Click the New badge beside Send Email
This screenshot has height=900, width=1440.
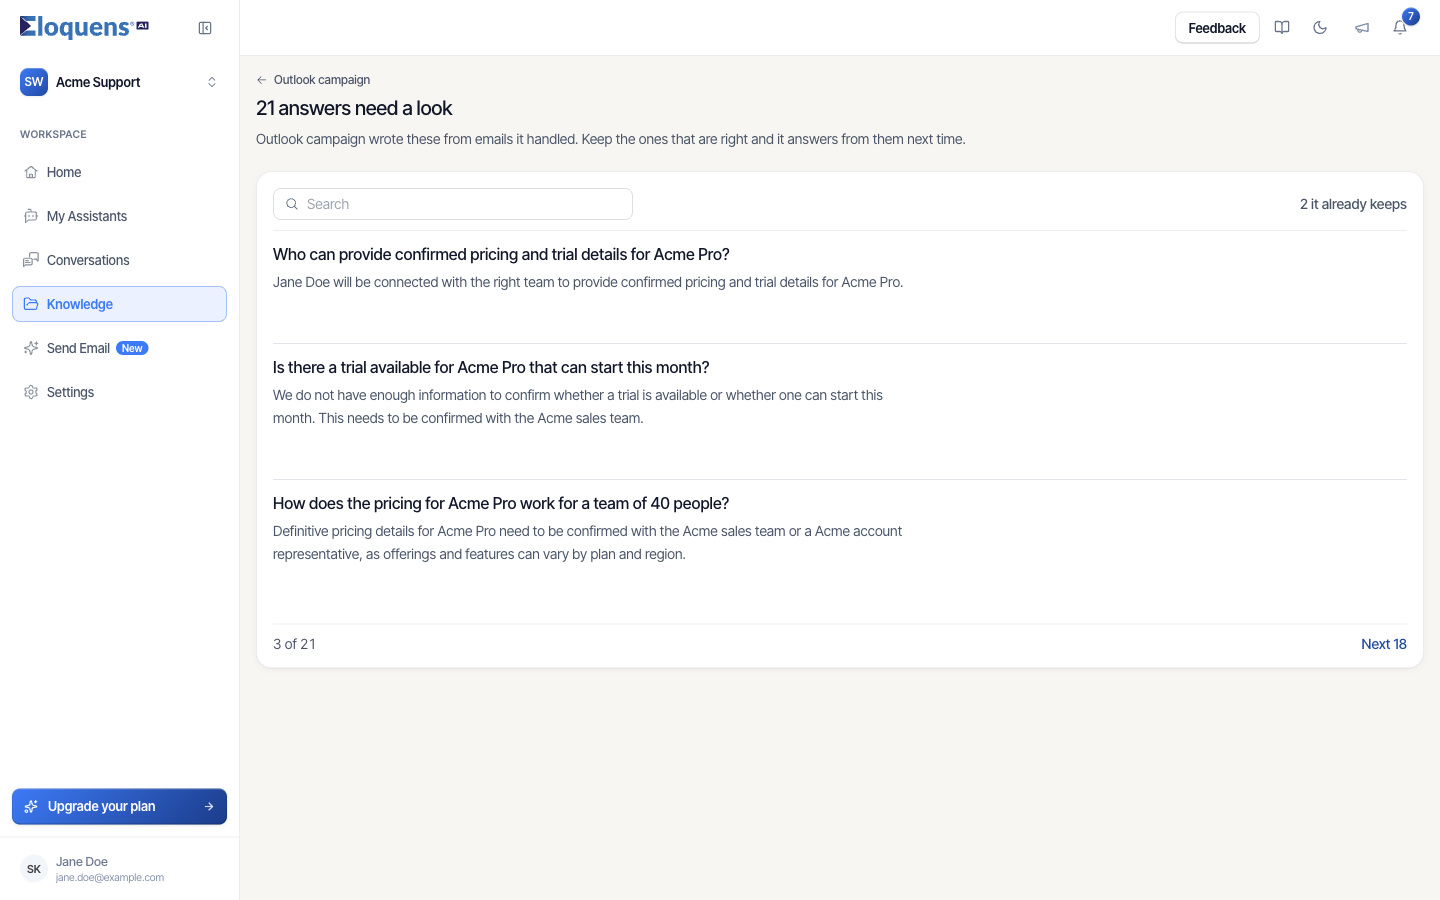click(132, 348)
